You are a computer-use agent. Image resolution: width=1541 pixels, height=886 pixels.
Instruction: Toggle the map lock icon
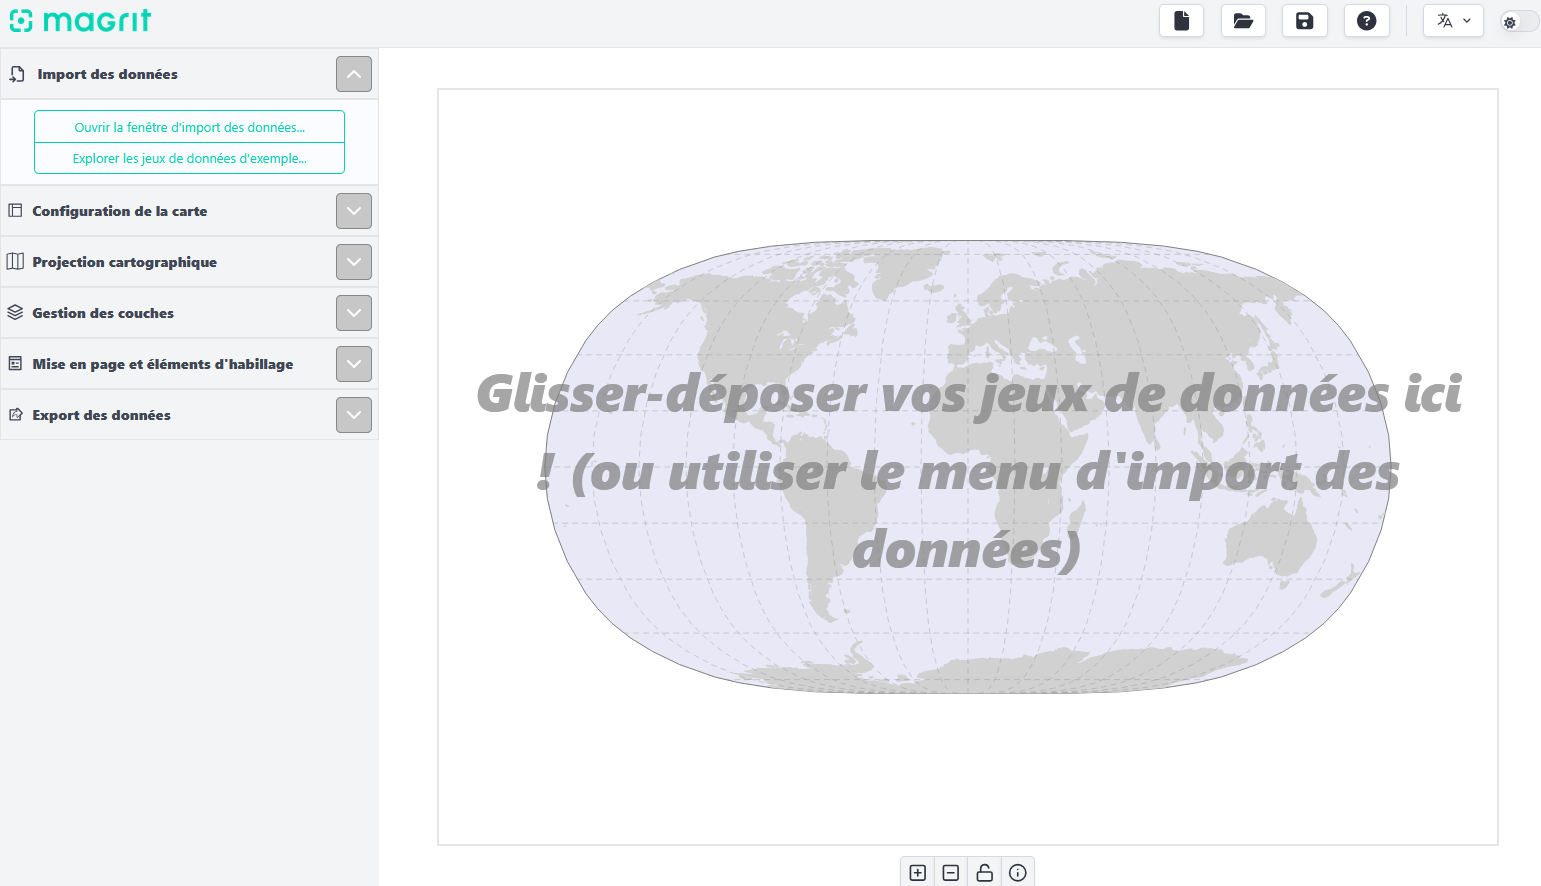(x=984, y=873)
